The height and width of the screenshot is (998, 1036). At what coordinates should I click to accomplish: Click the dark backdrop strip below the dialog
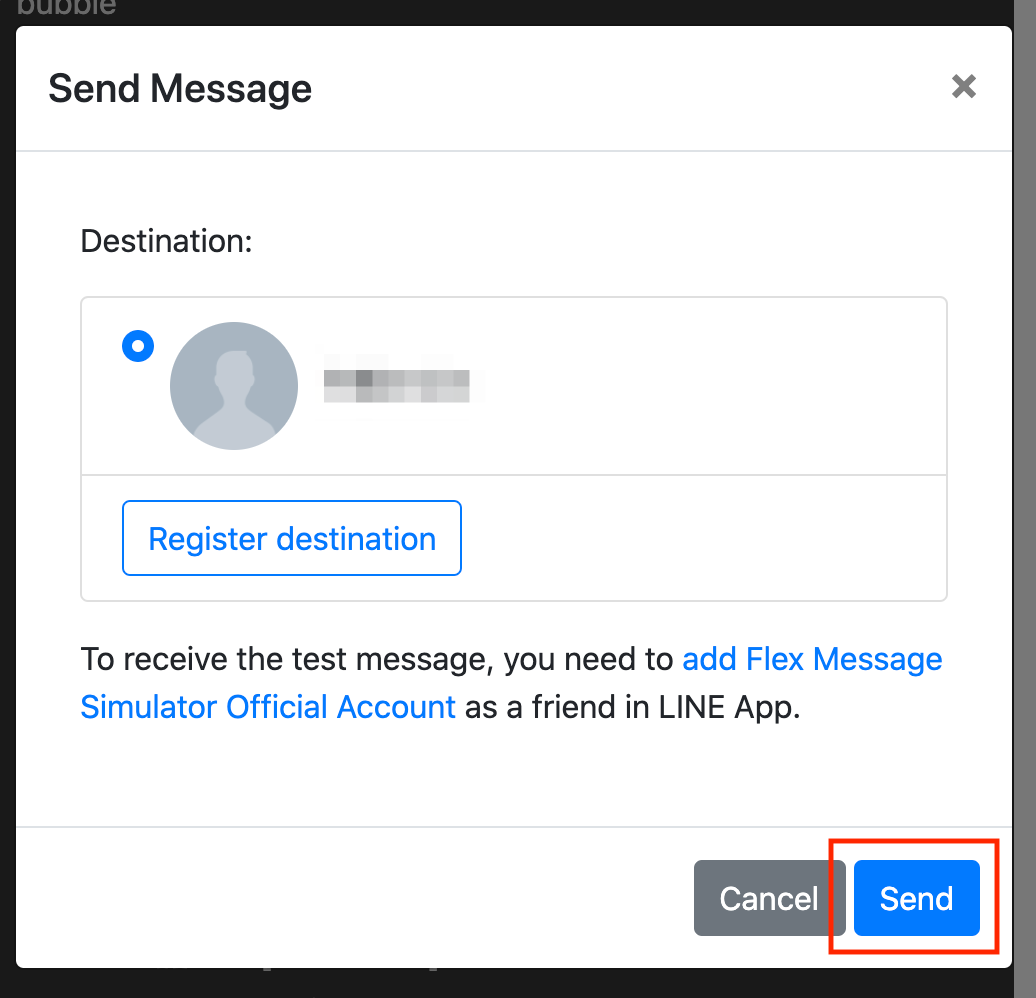500,984
